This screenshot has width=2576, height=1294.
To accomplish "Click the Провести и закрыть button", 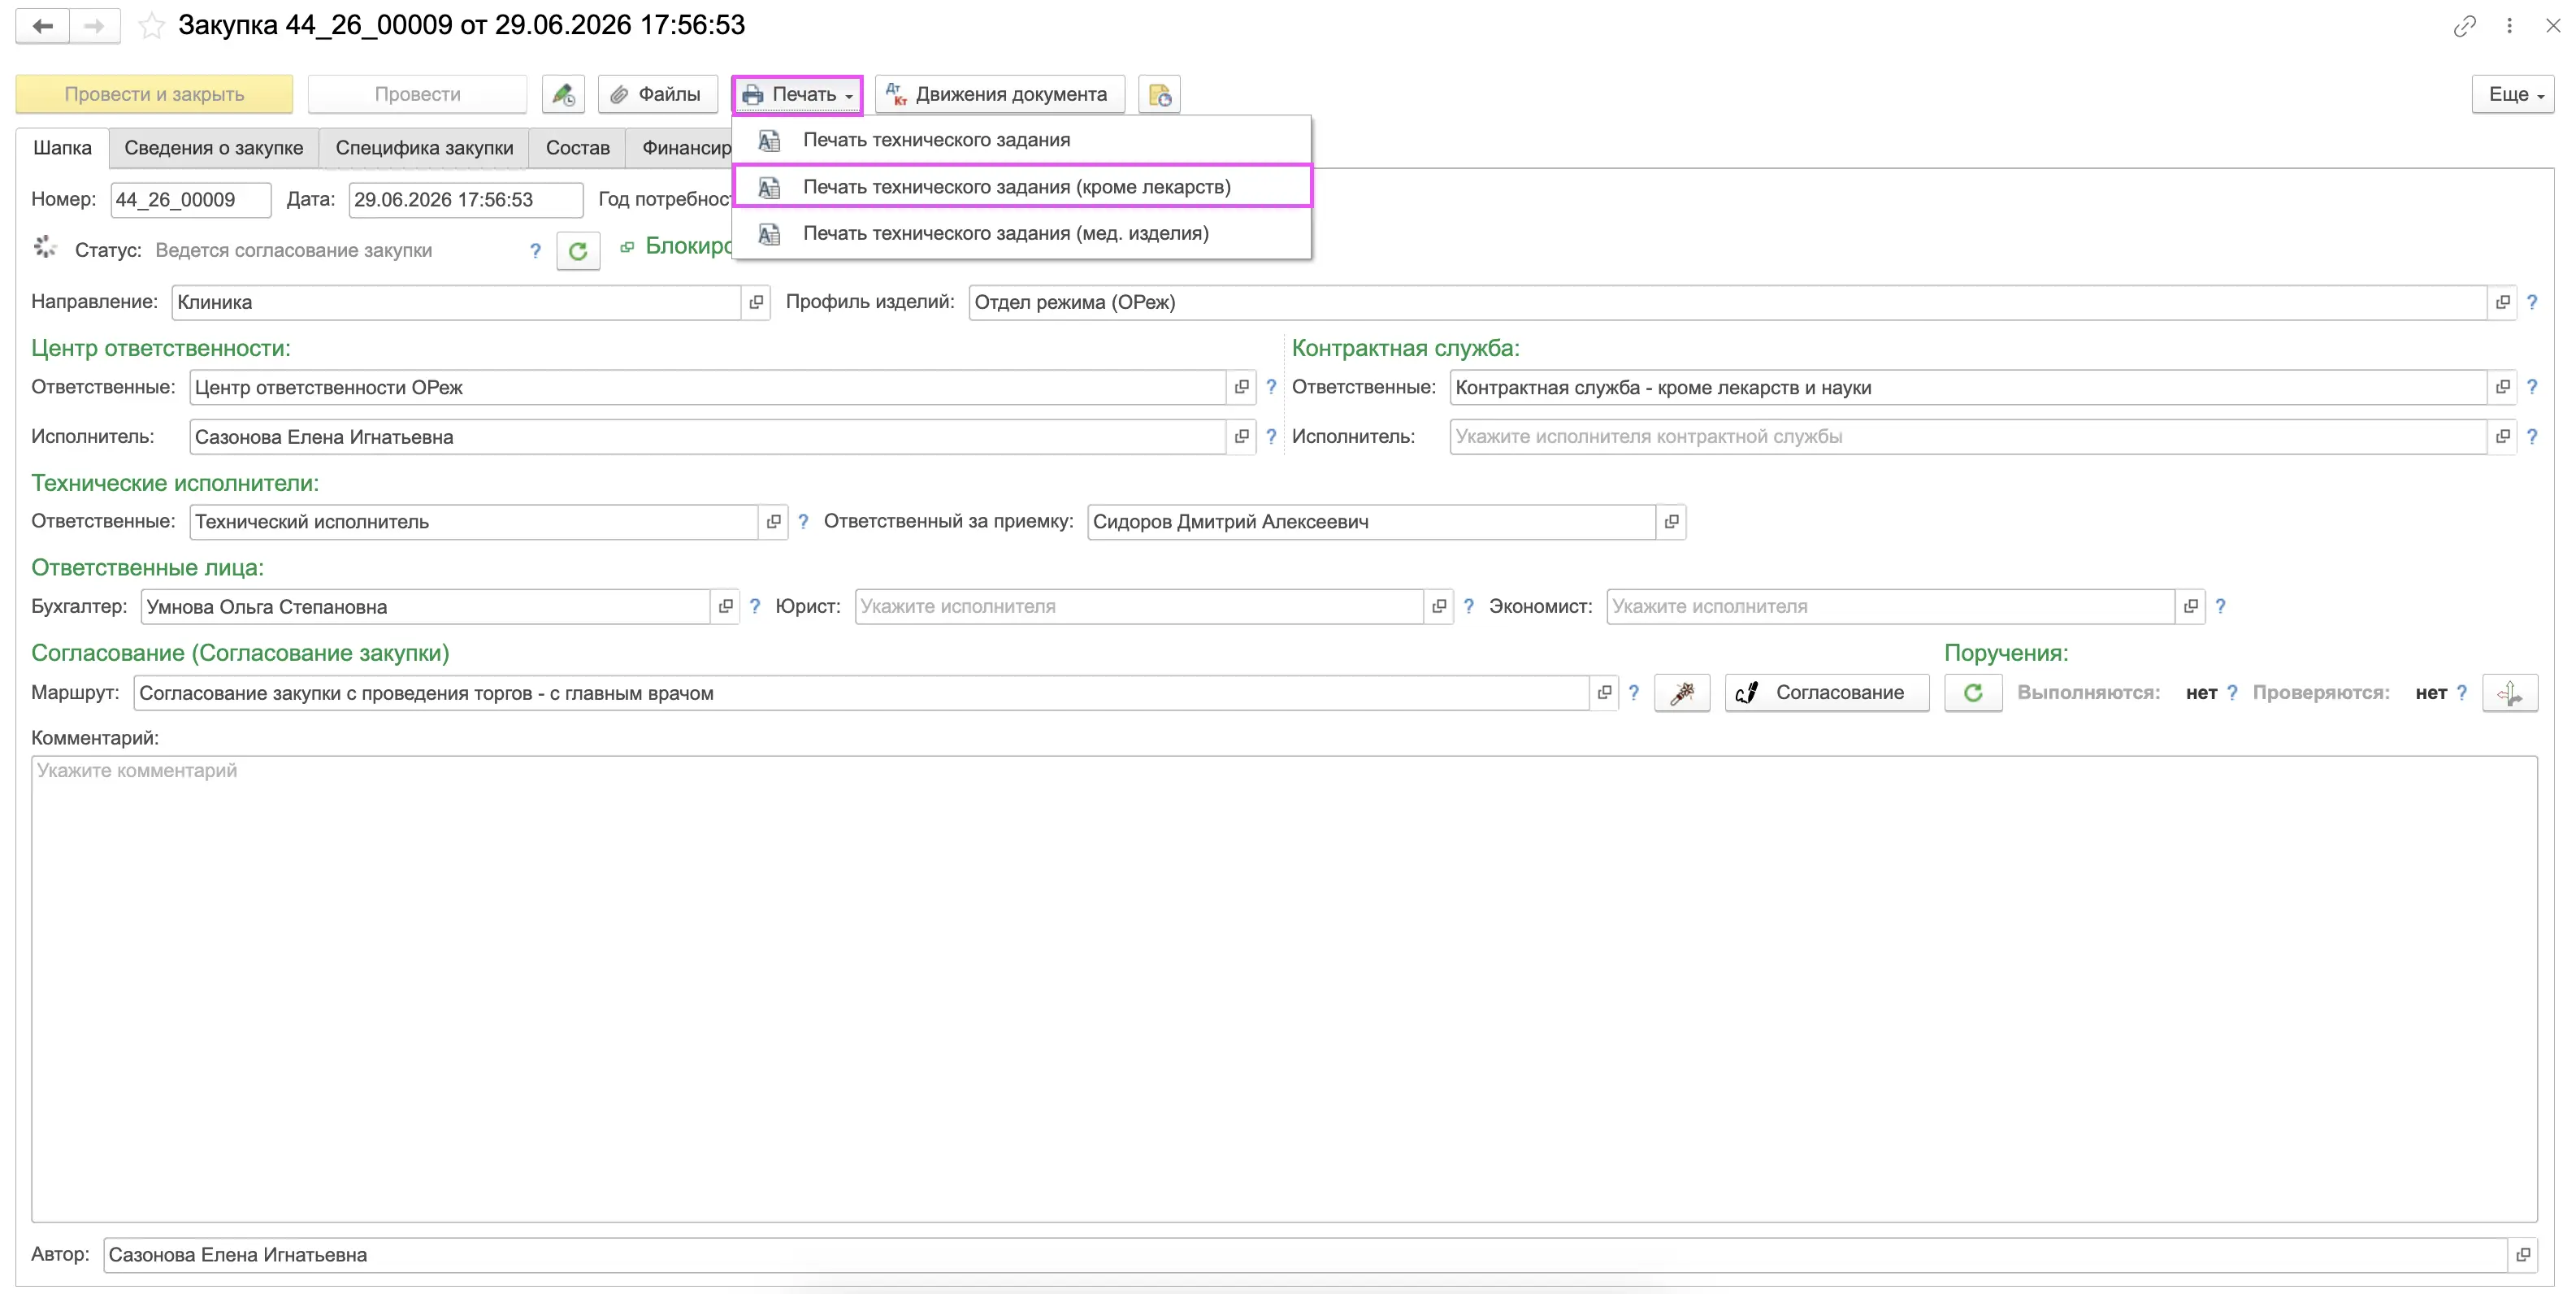I will [x=154, y=94].
